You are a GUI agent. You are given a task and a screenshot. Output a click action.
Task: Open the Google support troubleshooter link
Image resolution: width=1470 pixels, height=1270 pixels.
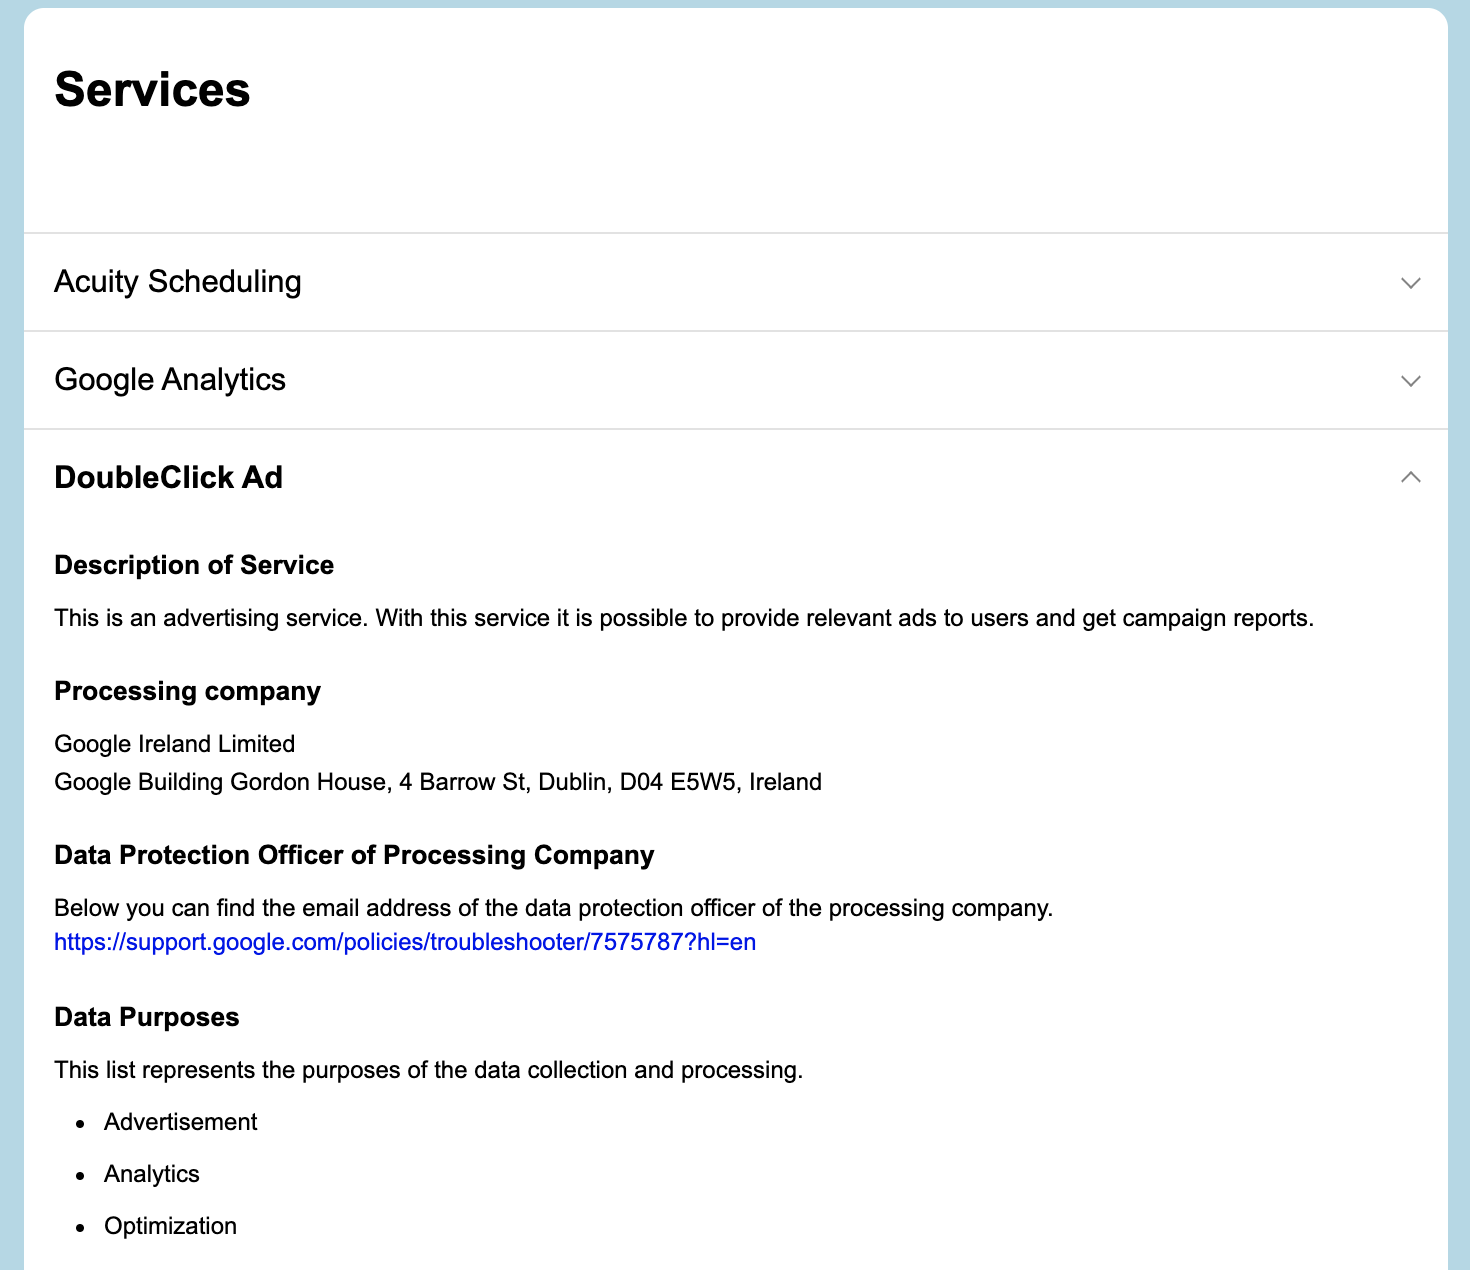point(405,942)
